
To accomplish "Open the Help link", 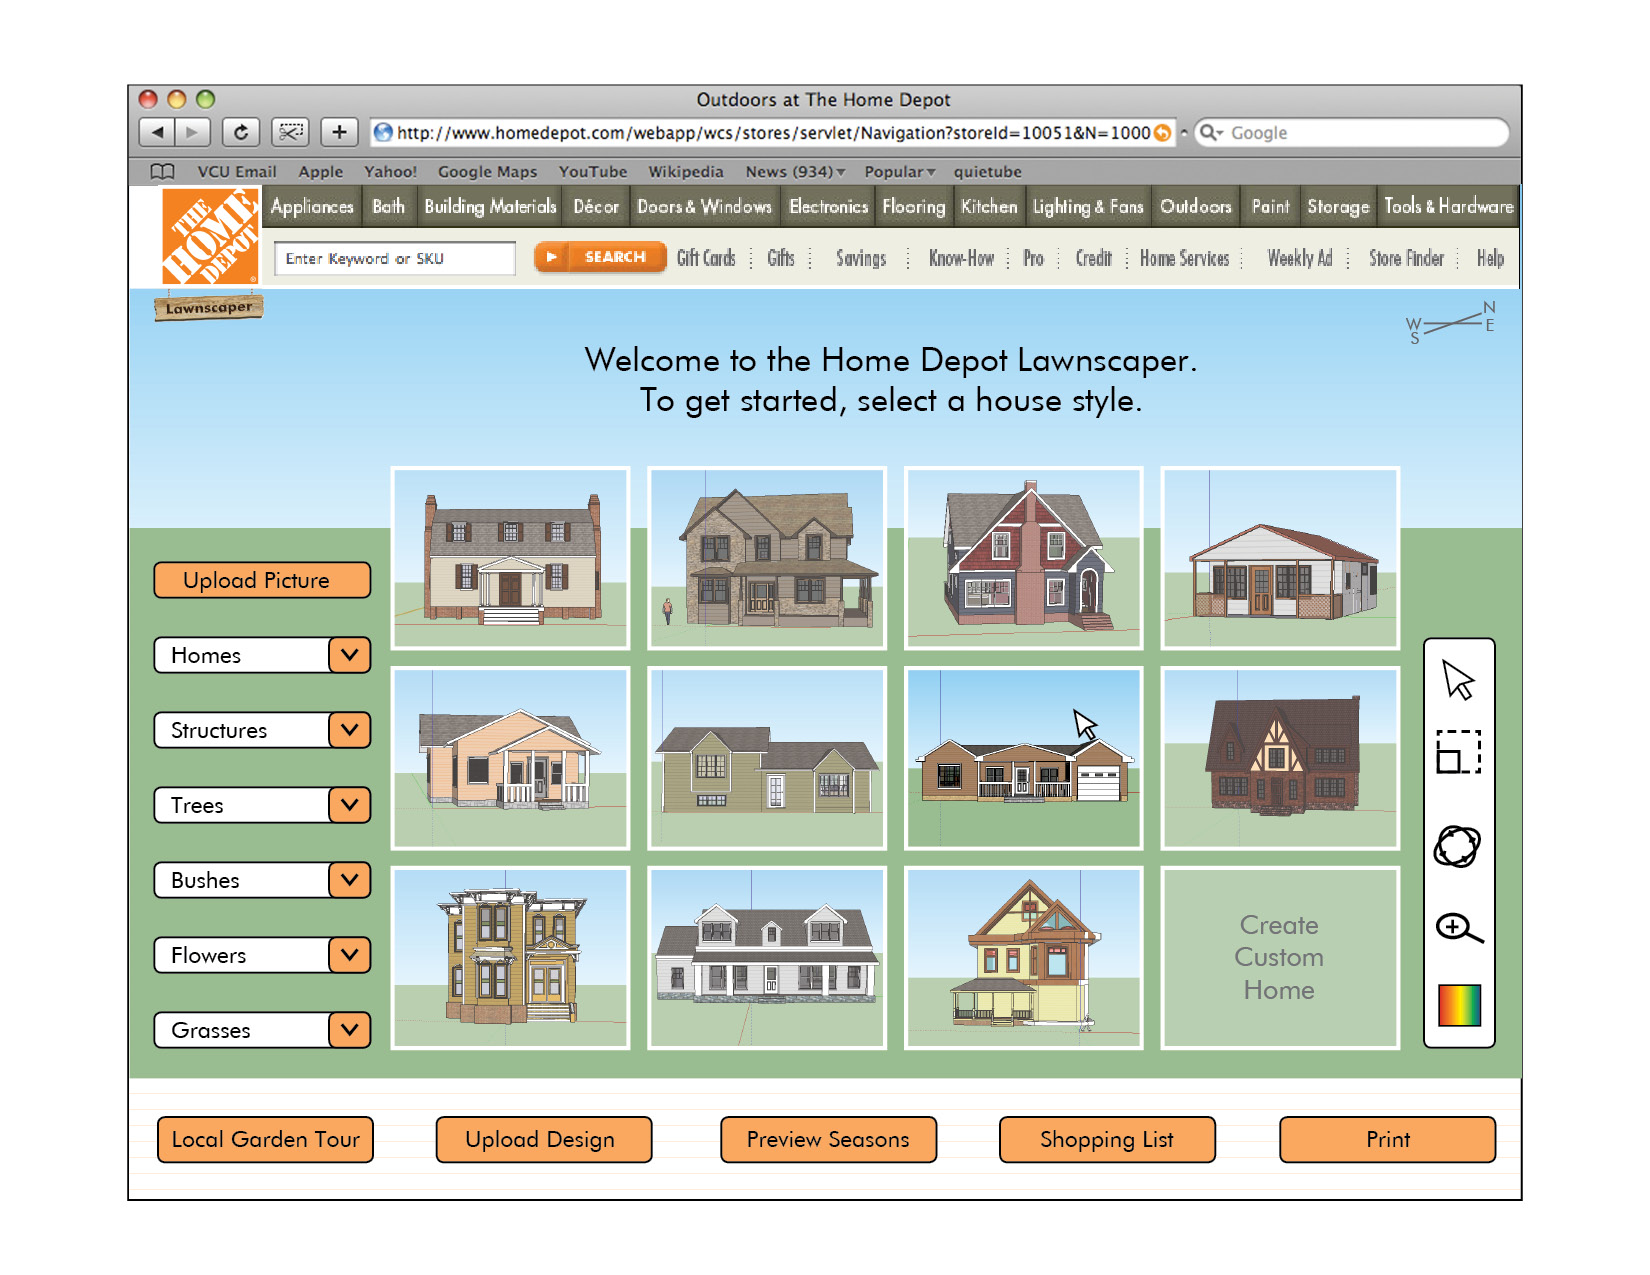I will click(x=1490, y=258).
